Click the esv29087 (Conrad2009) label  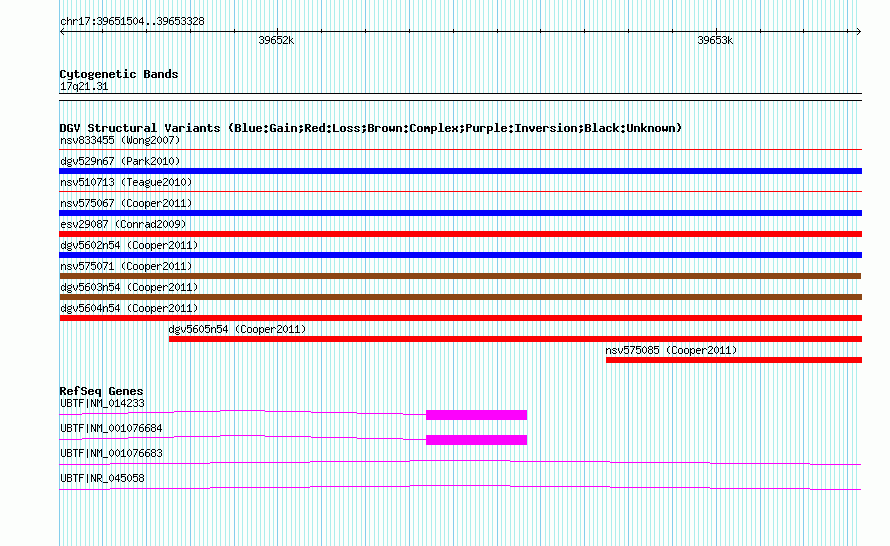coord(123,224)
